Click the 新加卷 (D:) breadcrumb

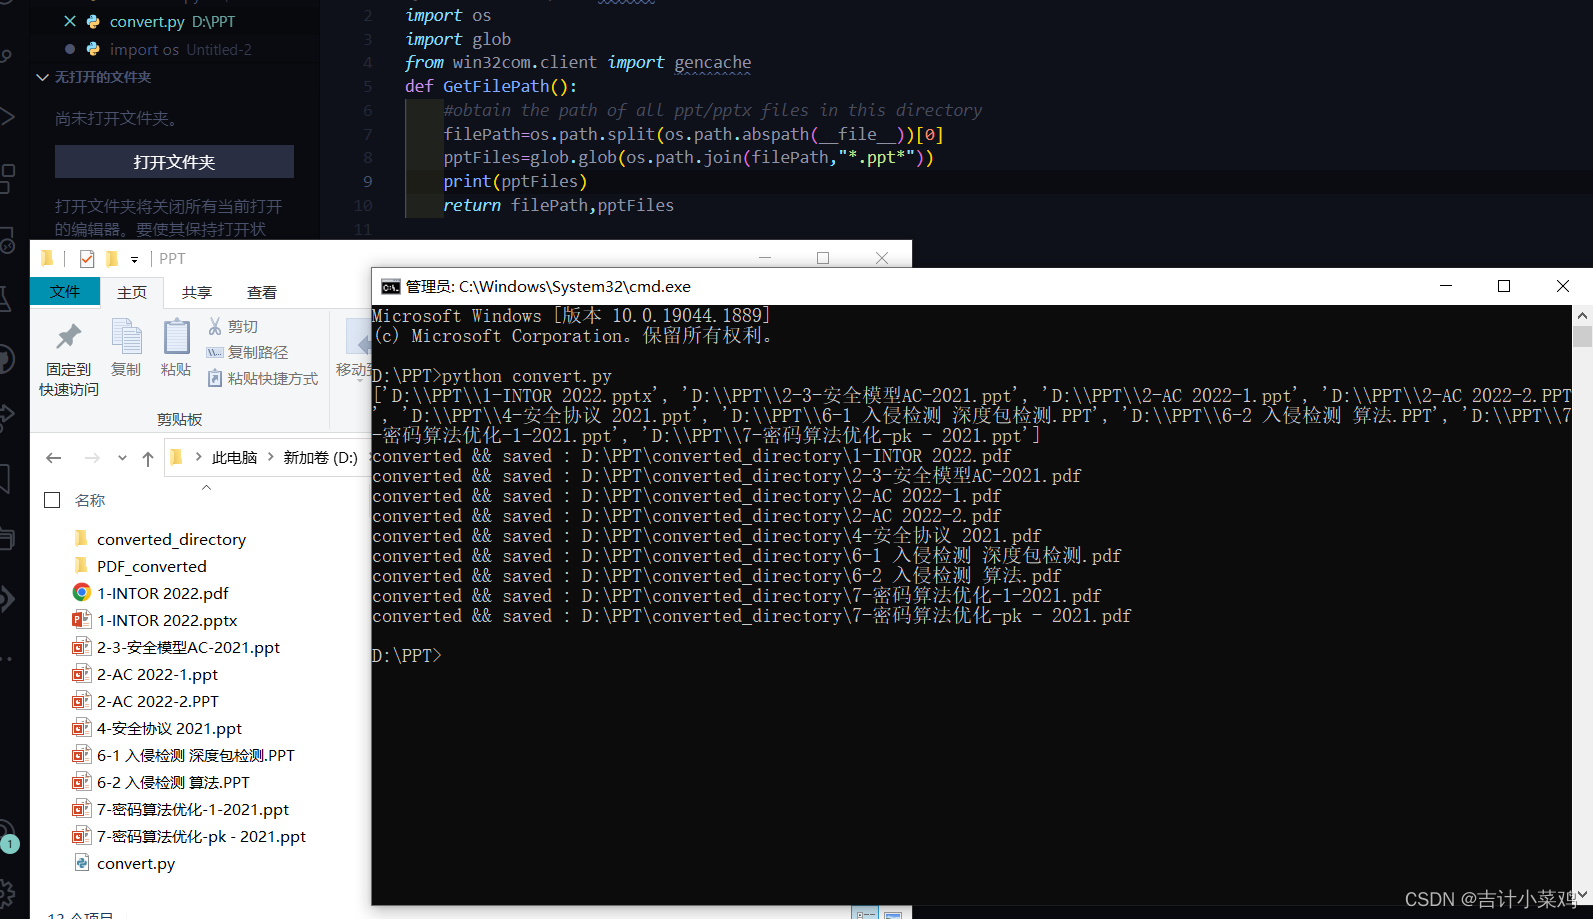(x=320, y=457)
